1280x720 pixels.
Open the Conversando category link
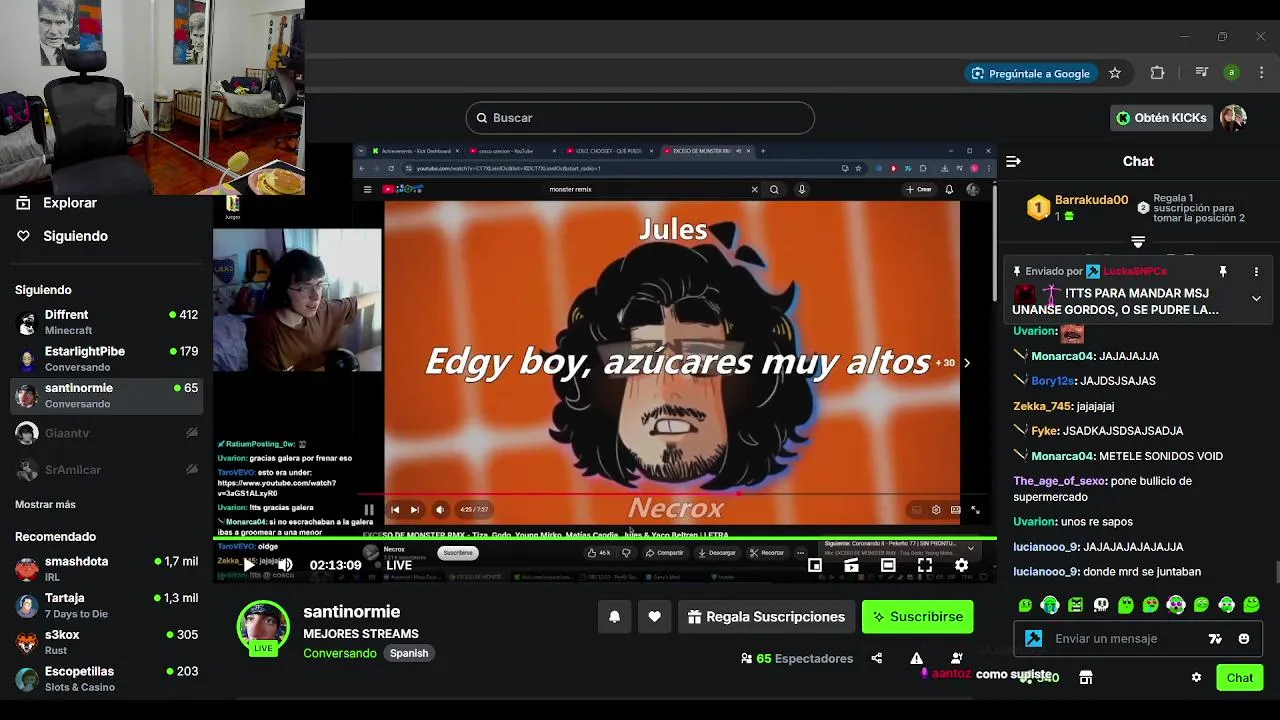coord(340,653)
